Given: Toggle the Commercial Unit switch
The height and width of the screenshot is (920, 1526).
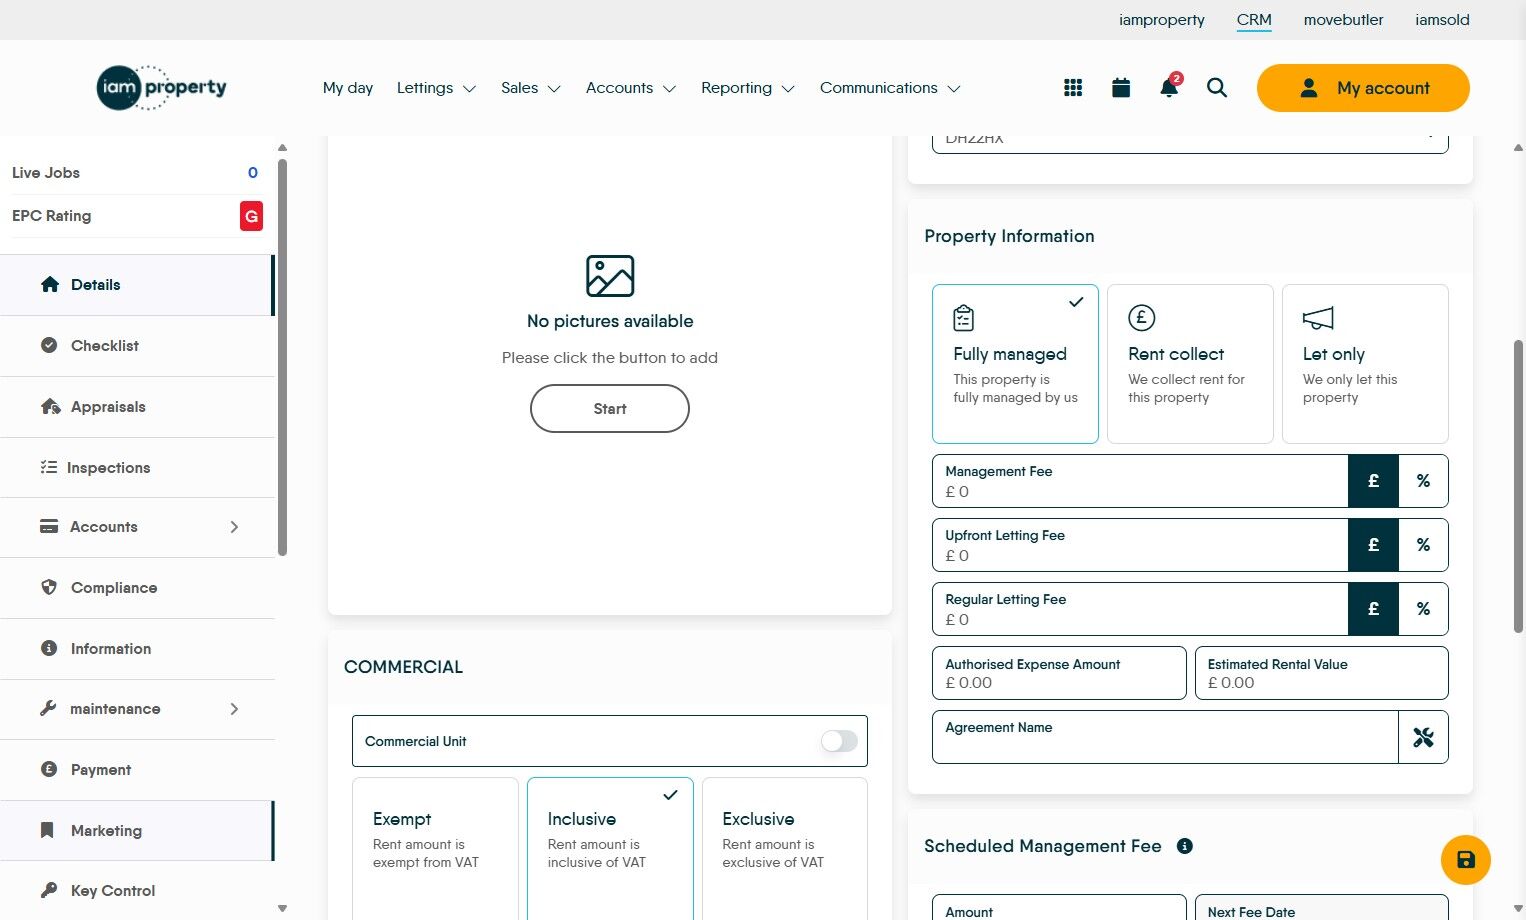Looking at the screenshot, I should [839, 741].
